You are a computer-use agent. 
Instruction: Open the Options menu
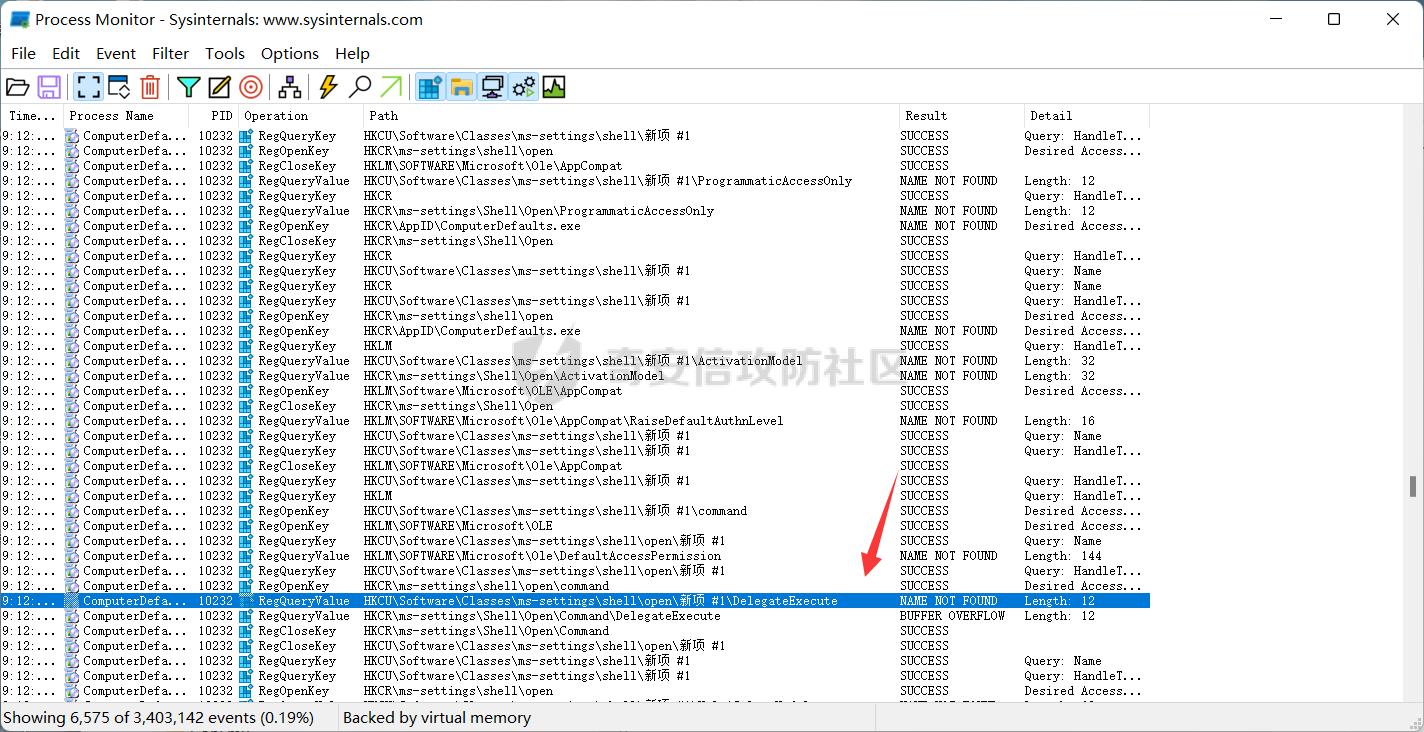click(290, 53)
